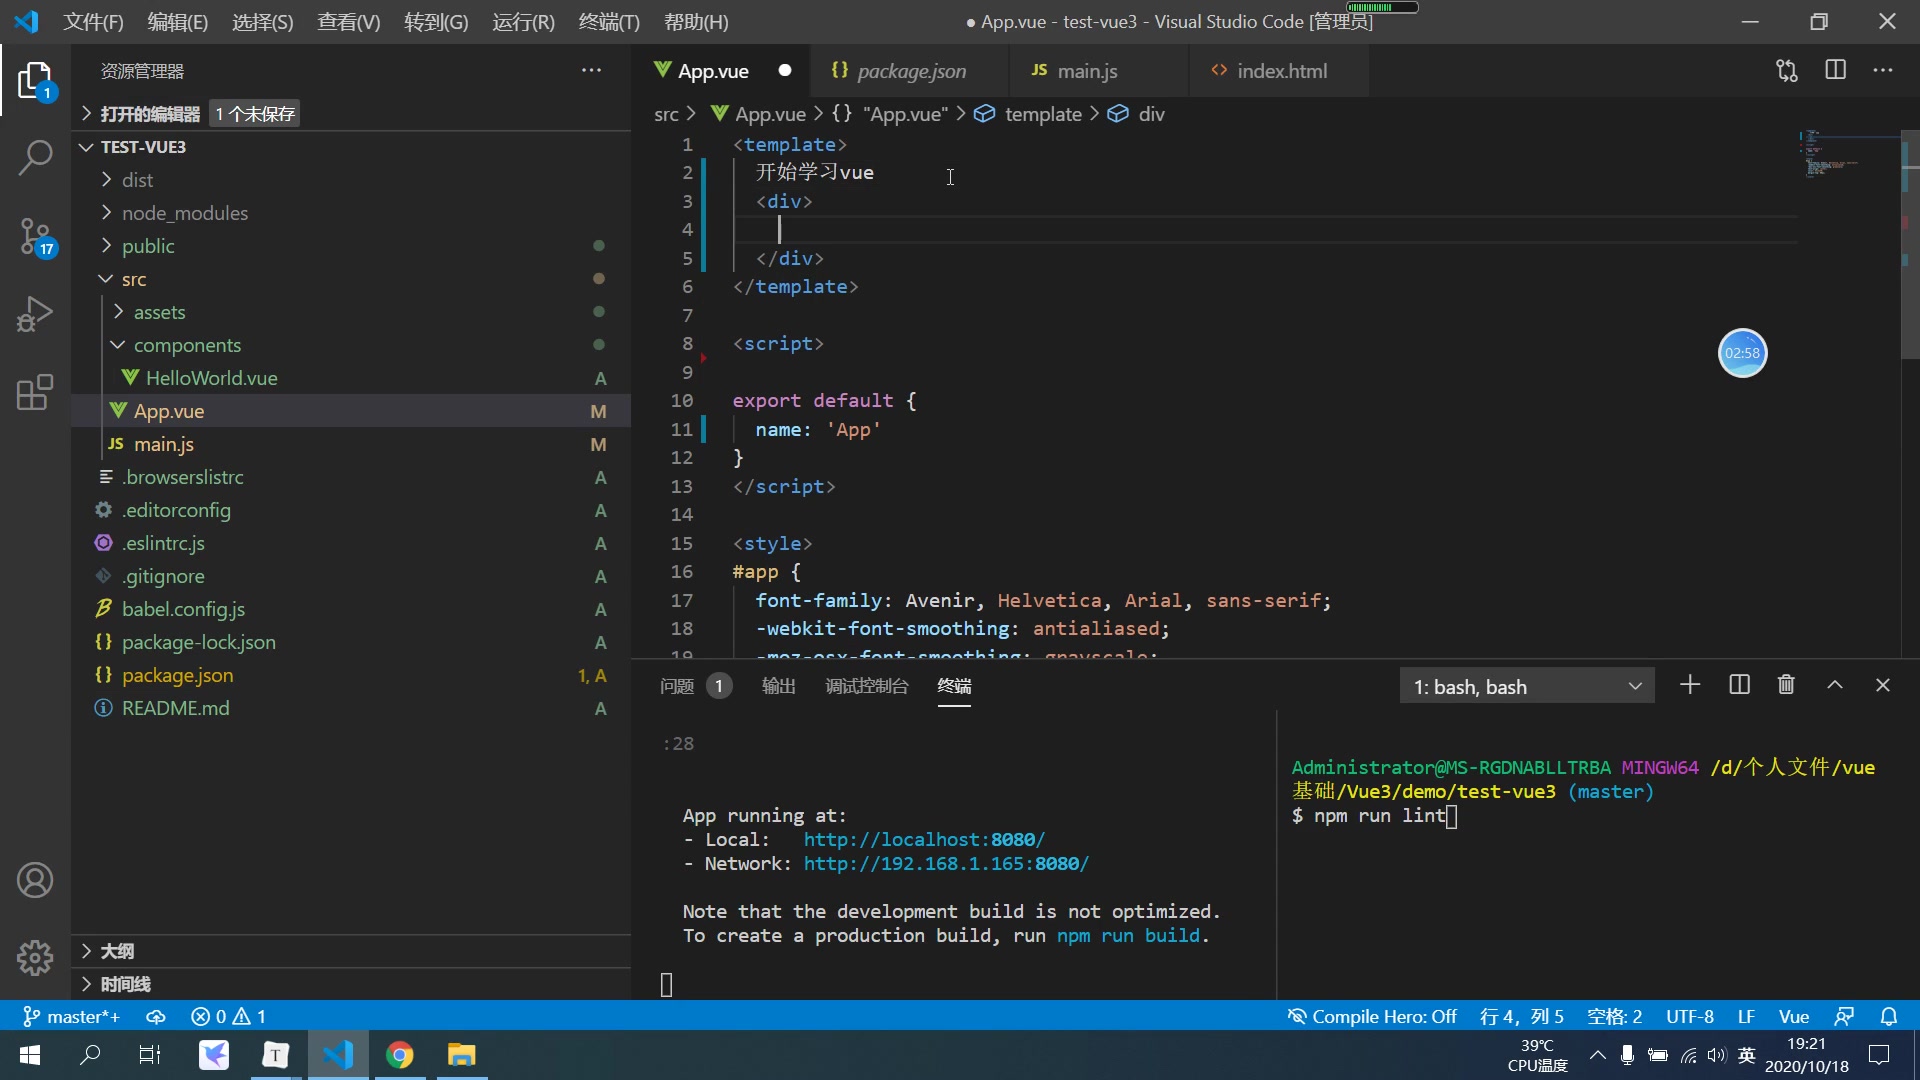Screen dimensions: 1920x1080
Task: Click the 02:58 floating timer bubble
Action: (x=1742, y=353)
